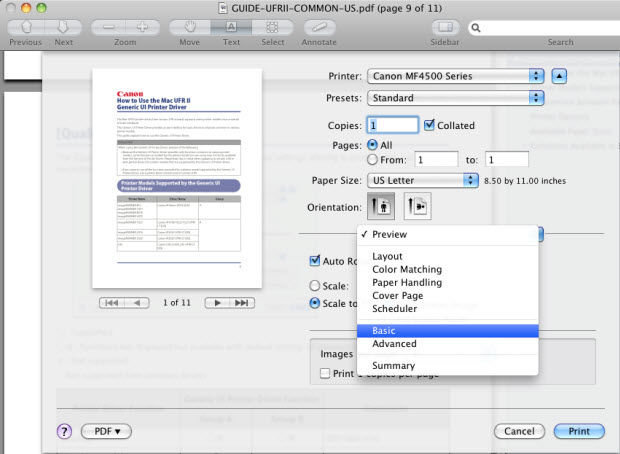Click the Search magnifier icon
Viewport: 620px width, 454px height.
476,28
